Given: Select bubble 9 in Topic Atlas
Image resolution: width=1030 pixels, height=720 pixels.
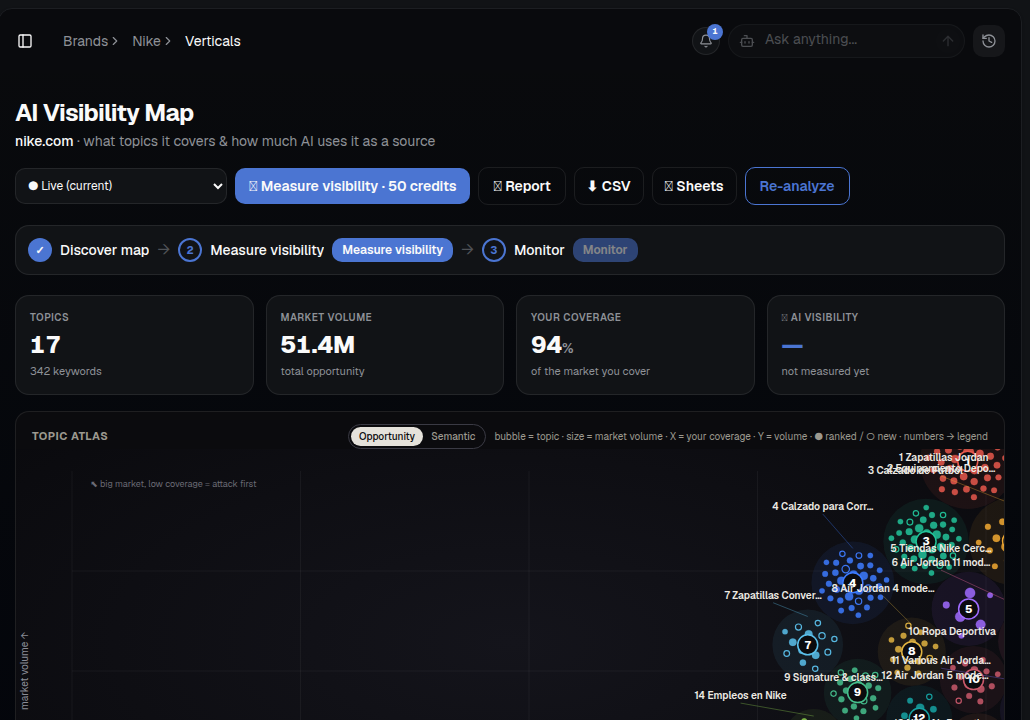Looking at the screenshot, I should click(x=857, y=692).
